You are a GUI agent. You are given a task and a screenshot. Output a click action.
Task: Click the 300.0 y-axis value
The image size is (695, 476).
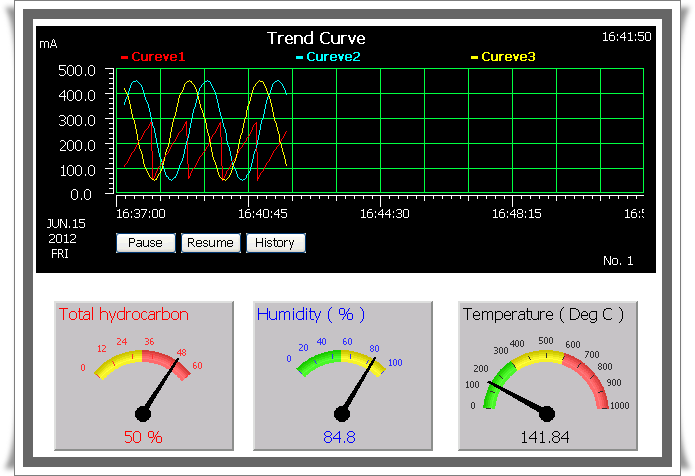click(77, 120)
